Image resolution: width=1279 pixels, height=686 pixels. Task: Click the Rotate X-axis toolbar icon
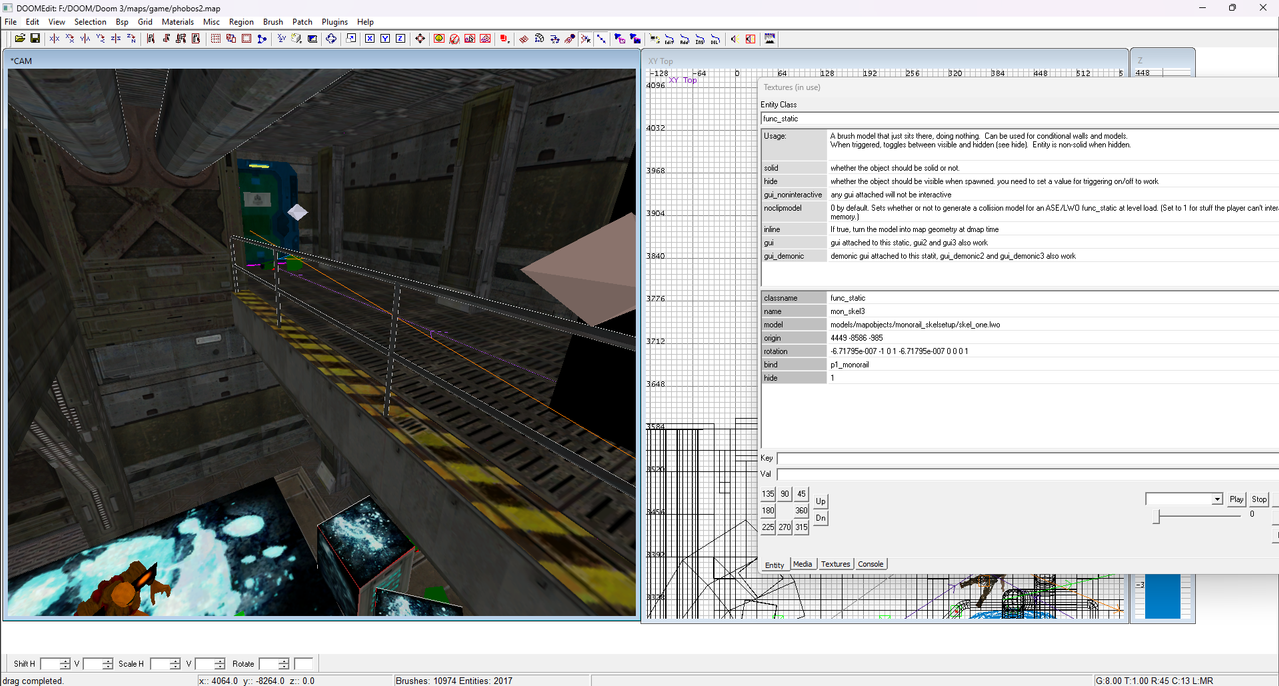(x=70, y=39)
